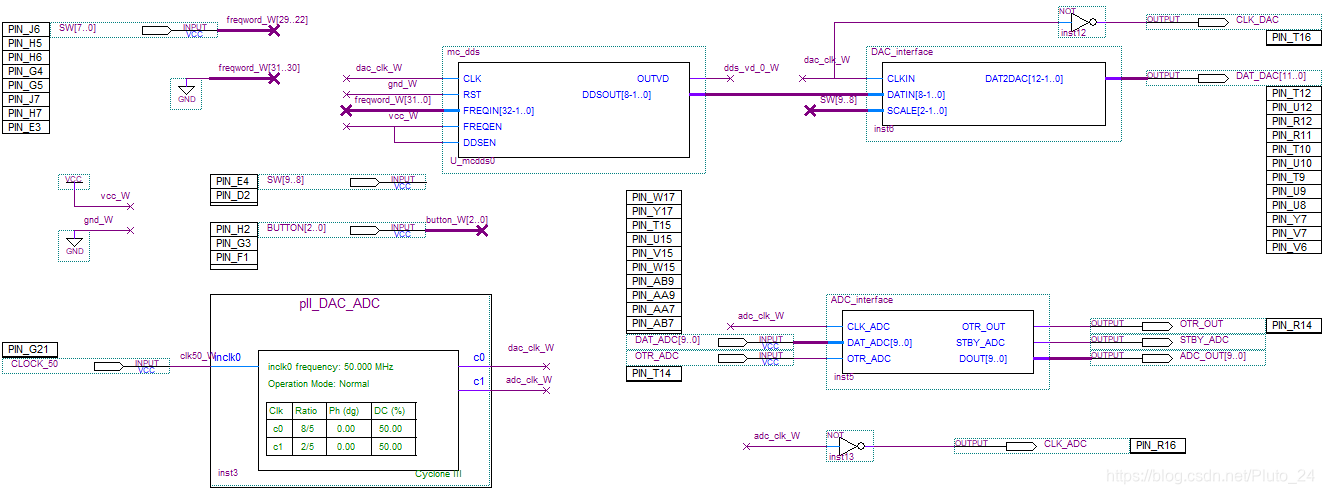Click the FREQEN port on mc_dds
The image size is (1324, 494).
pyautogui.click(x=483, y=127)
